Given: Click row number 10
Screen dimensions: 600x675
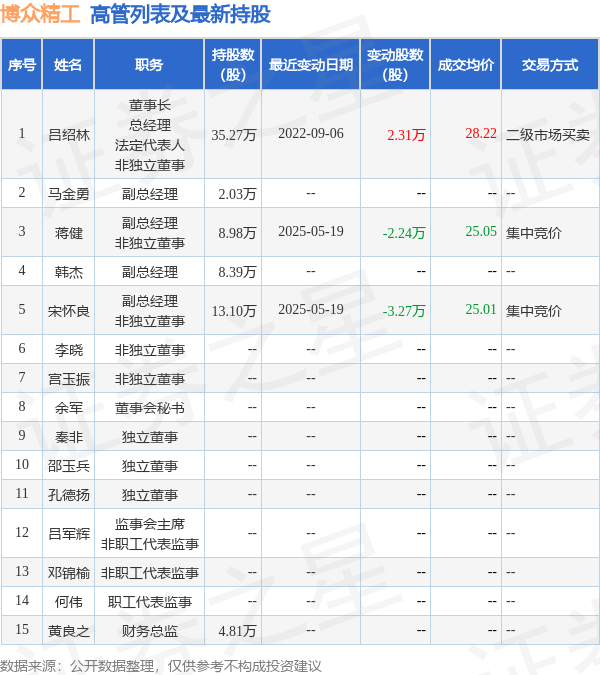Looking at the screenshot, I should pyautogui.click(x=22, y=464).
